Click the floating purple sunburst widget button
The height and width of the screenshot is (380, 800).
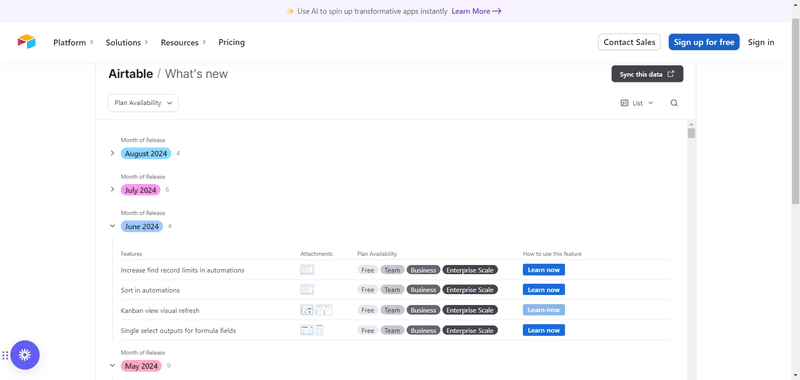point(25,355)
